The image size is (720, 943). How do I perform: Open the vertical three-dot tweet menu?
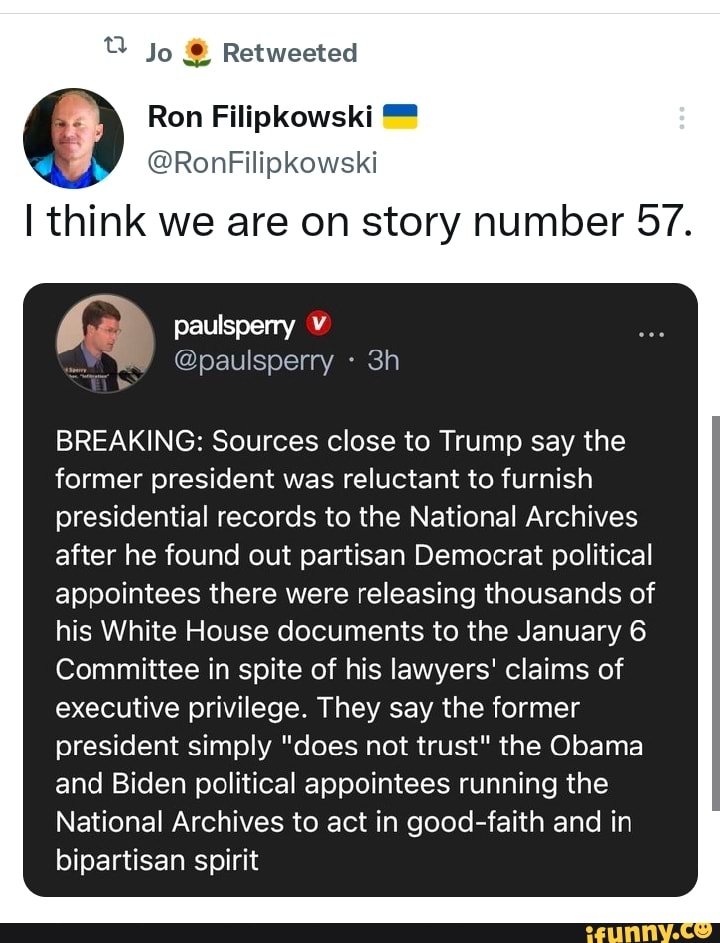point(682,119)
